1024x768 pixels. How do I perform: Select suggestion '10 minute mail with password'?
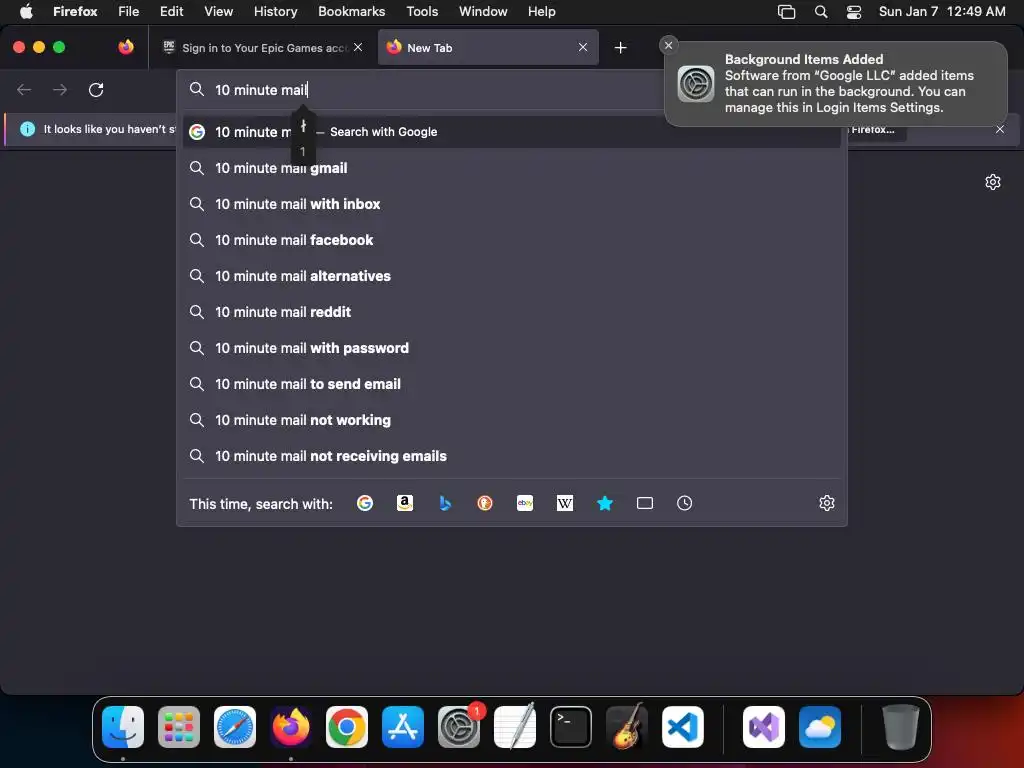[x=511, y=347]
